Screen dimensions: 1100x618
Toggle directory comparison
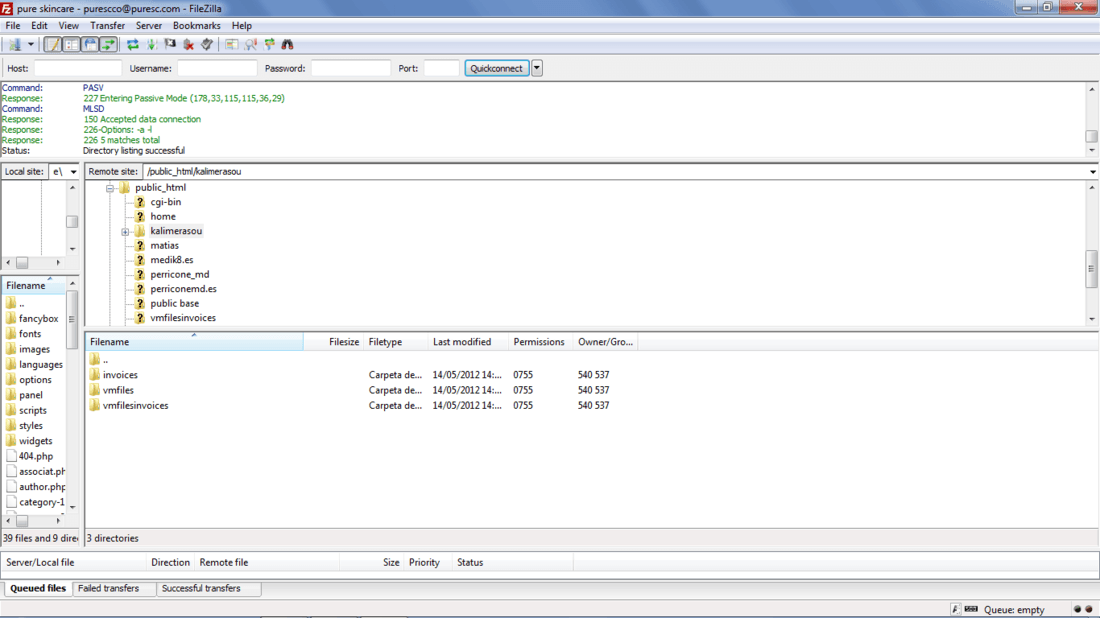(250, 45)
